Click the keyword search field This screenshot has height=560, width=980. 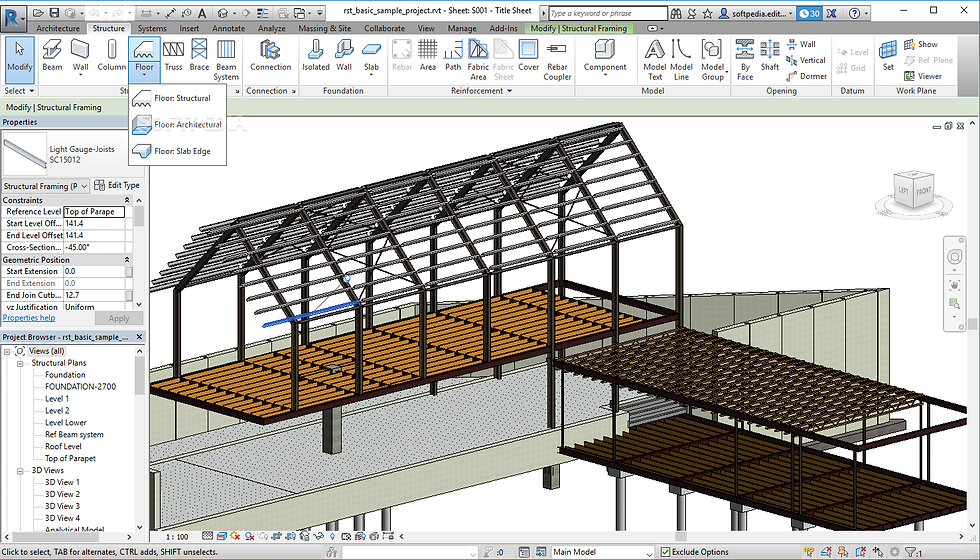[x=607, y=13]
